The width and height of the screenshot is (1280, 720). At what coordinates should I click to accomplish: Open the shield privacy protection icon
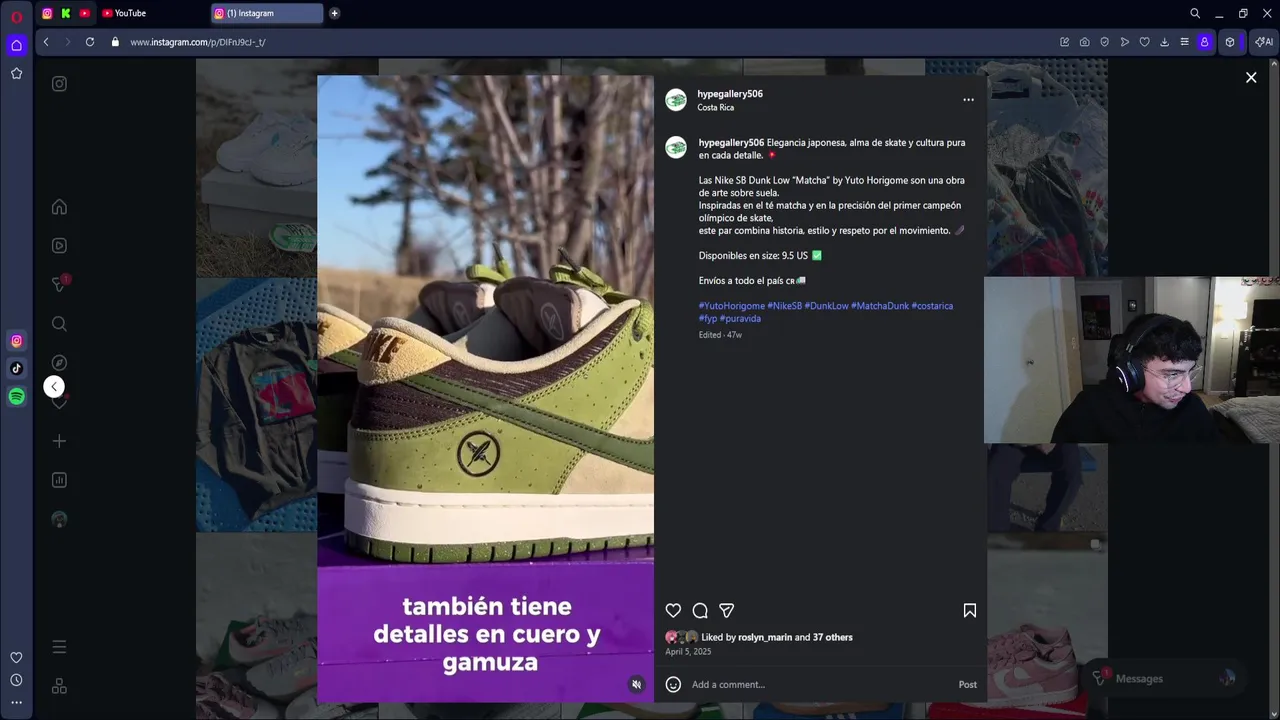(1105, 42)
